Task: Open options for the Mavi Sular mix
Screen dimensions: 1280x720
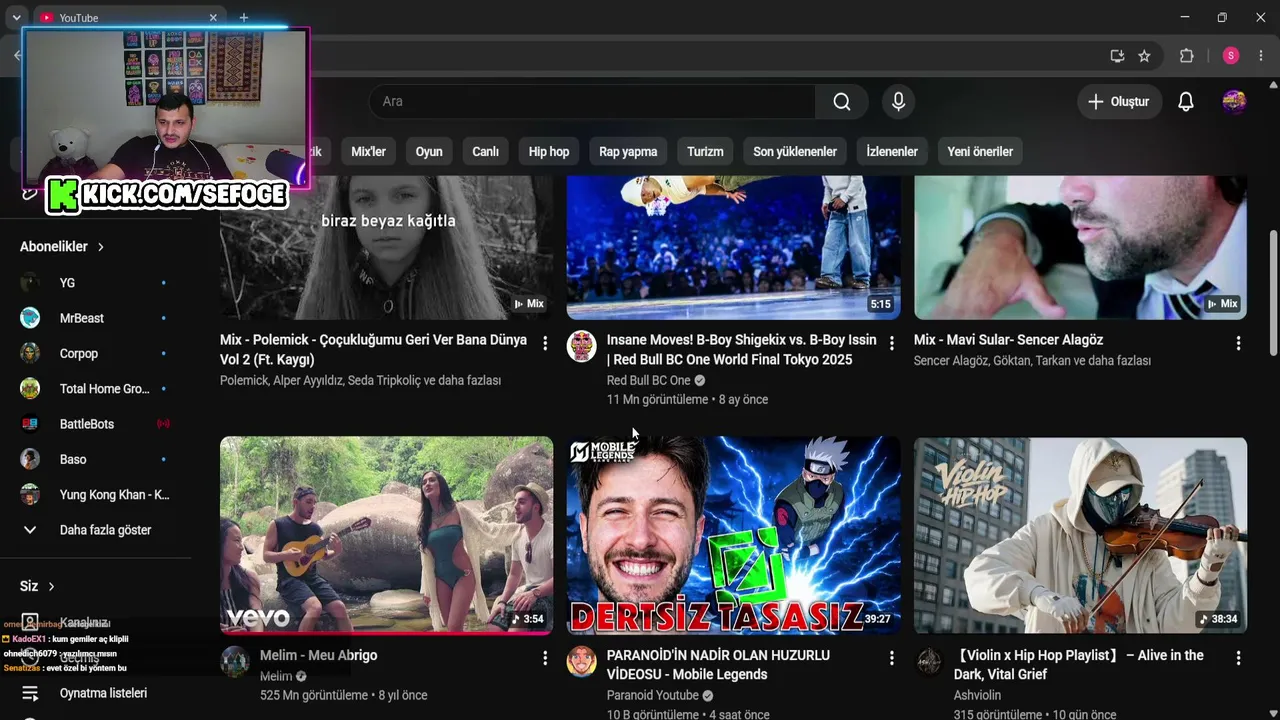Action: (1238, 343)
